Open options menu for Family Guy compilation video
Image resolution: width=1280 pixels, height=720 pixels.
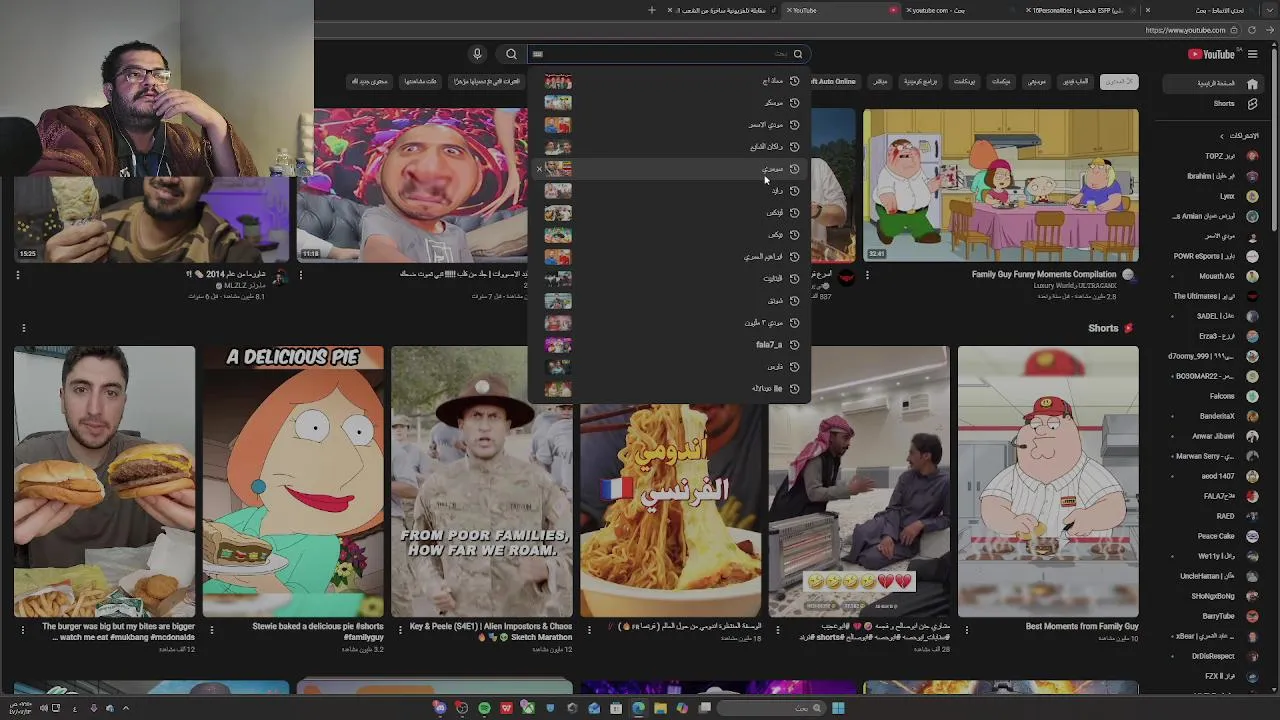[x=867, y=275]
